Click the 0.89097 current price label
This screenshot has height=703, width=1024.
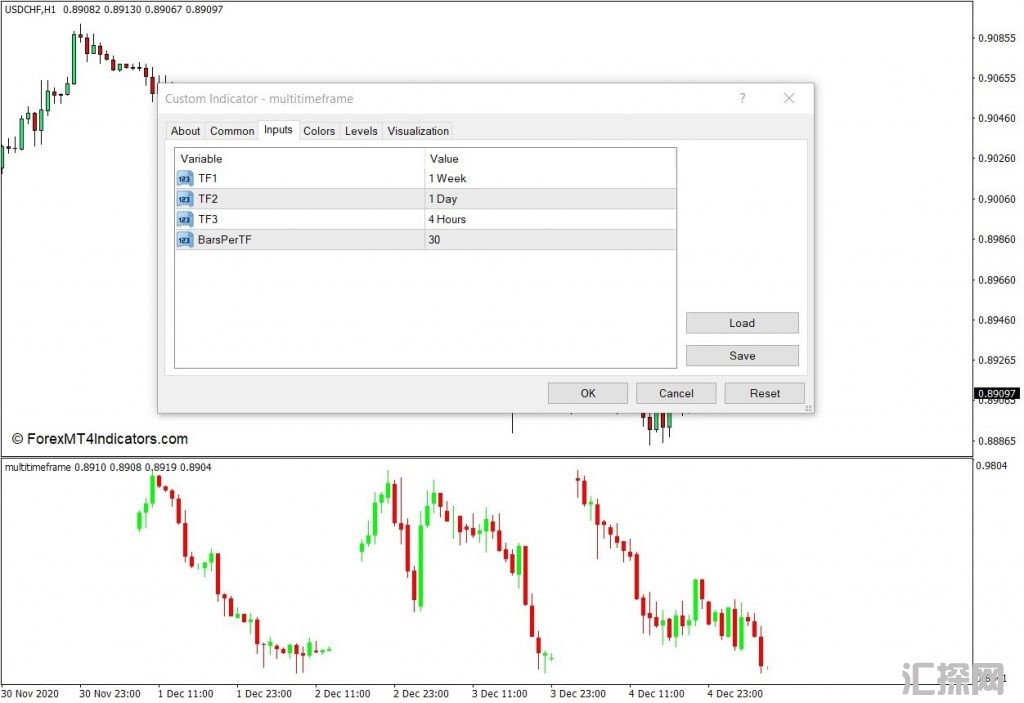(x=996, y=393)
